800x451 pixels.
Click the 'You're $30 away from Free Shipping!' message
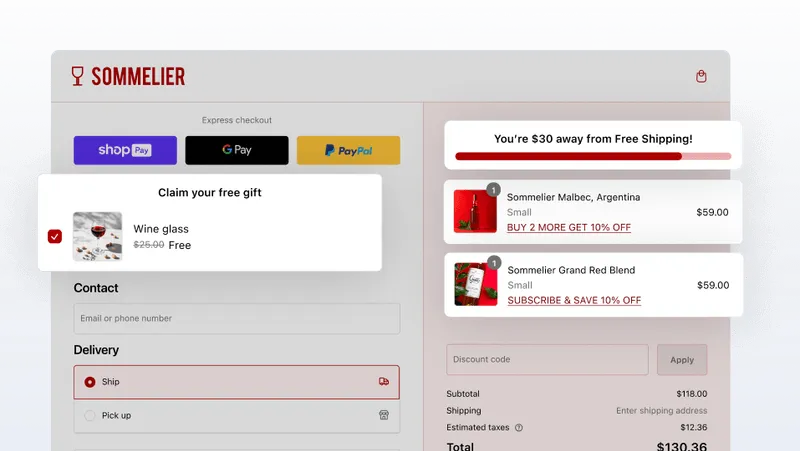coord(593,139)
